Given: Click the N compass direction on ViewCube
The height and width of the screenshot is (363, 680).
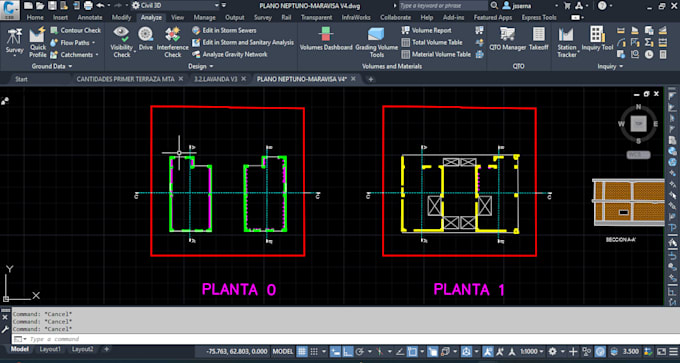Looking at the screenshot, I should point(638,107).
